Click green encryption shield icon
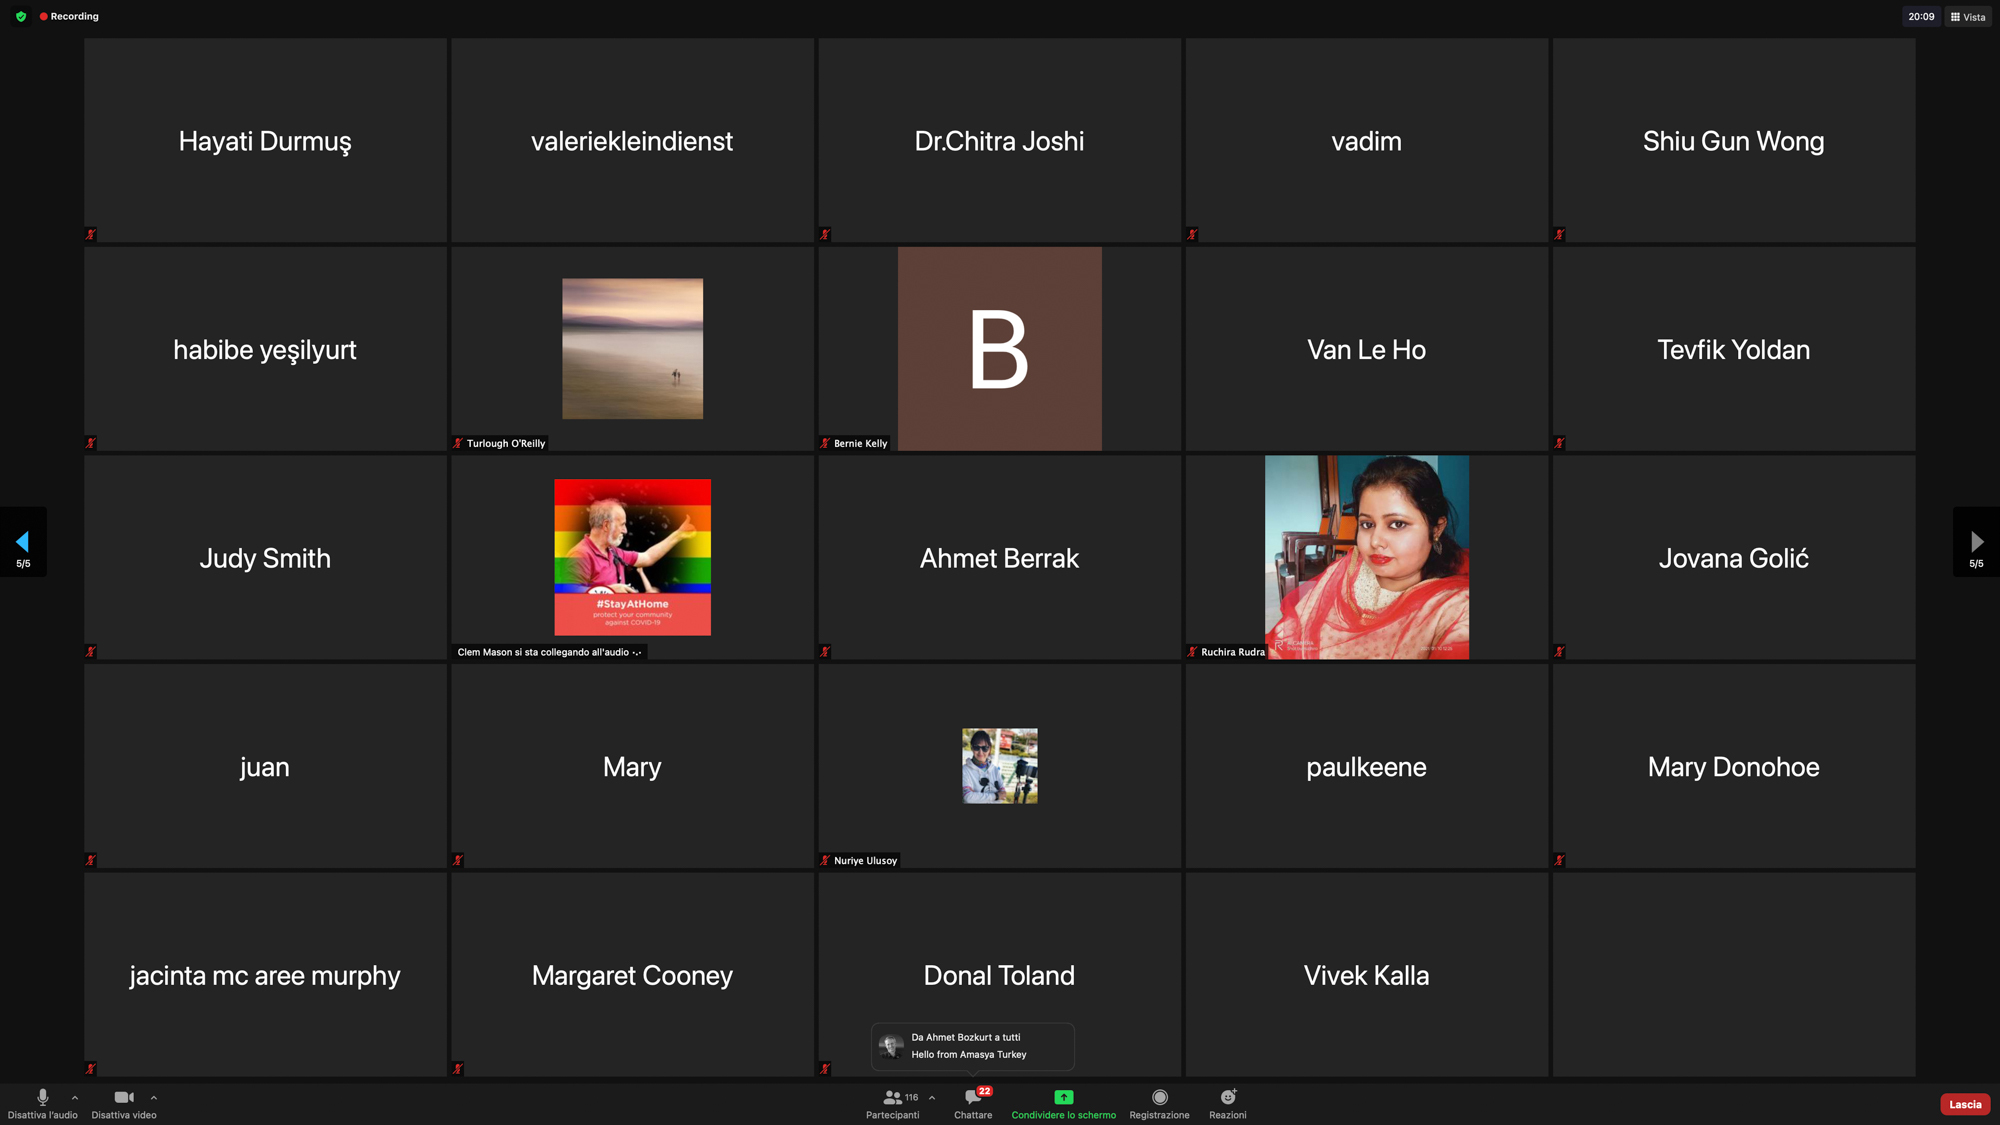Viewport: 2000px width, 1125px height. point(21,16)
